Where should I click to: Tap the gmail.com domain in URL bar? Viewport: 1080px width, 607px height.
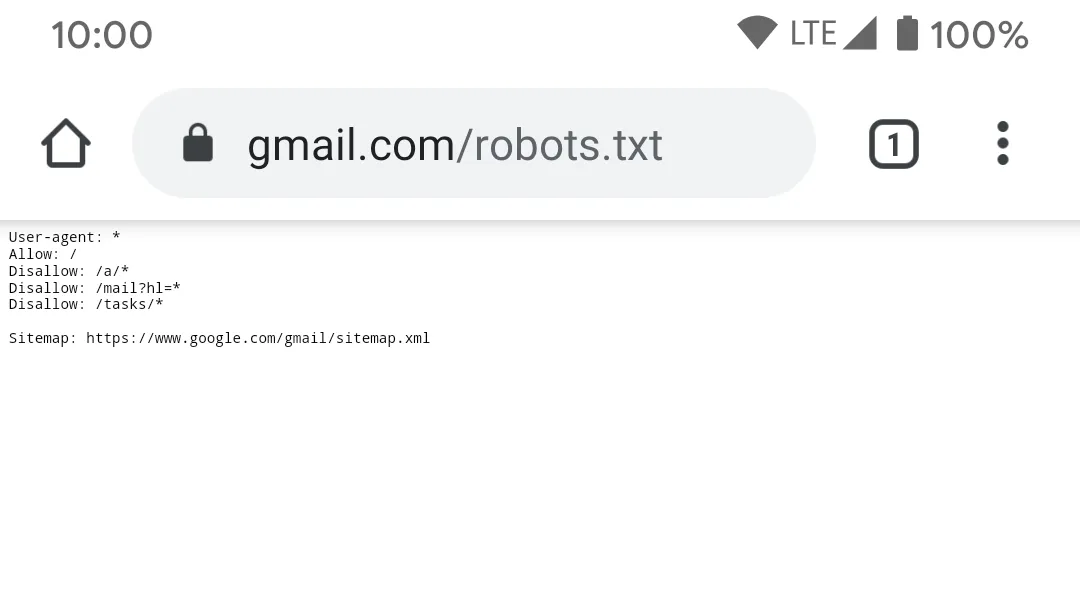point(351,146)
